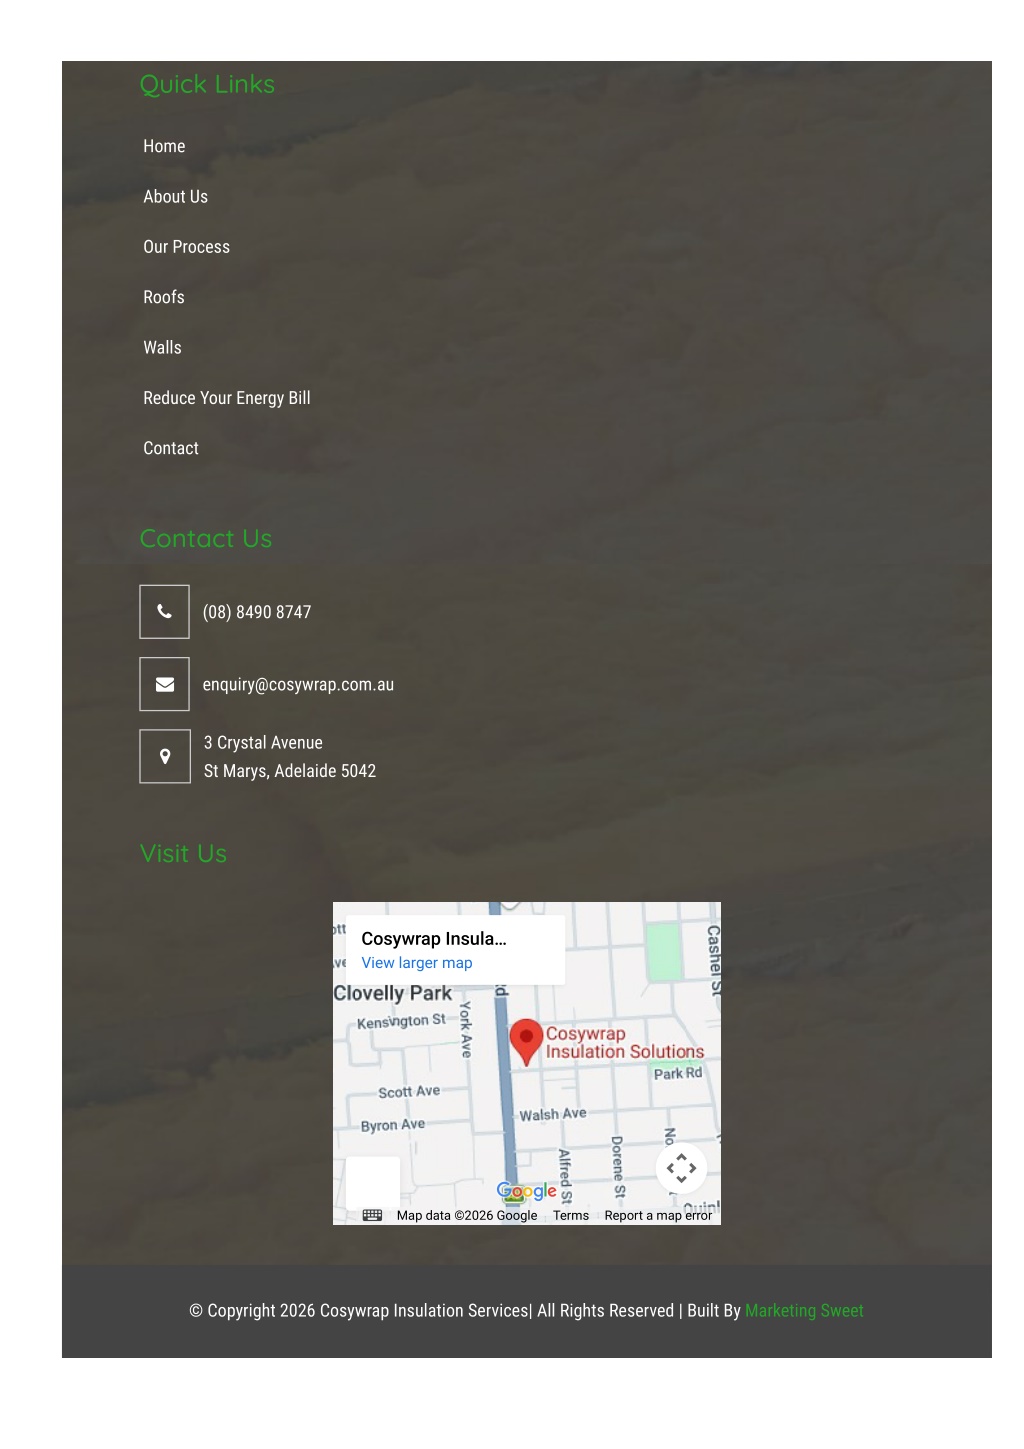Click the map Terms link
Image resolution: width=1024 pixels, height=1449 pixels.
(x=571, y=1216)
